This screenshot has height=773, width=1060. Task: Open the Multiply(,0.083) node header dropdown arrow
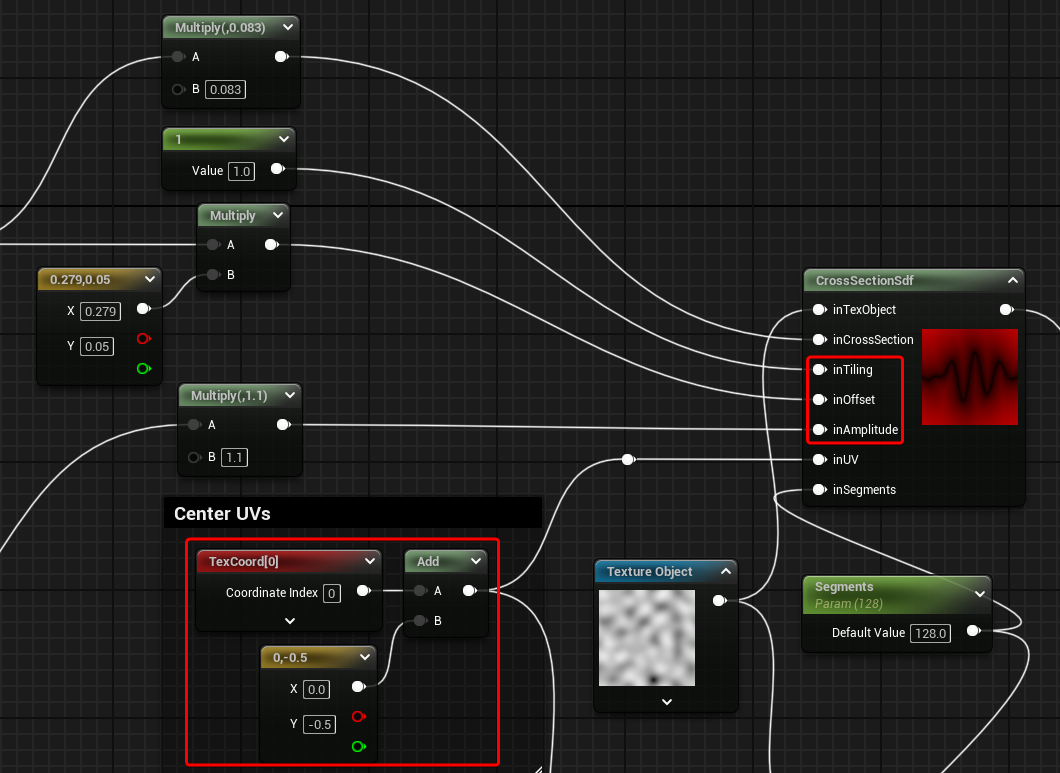coord(288,28)
